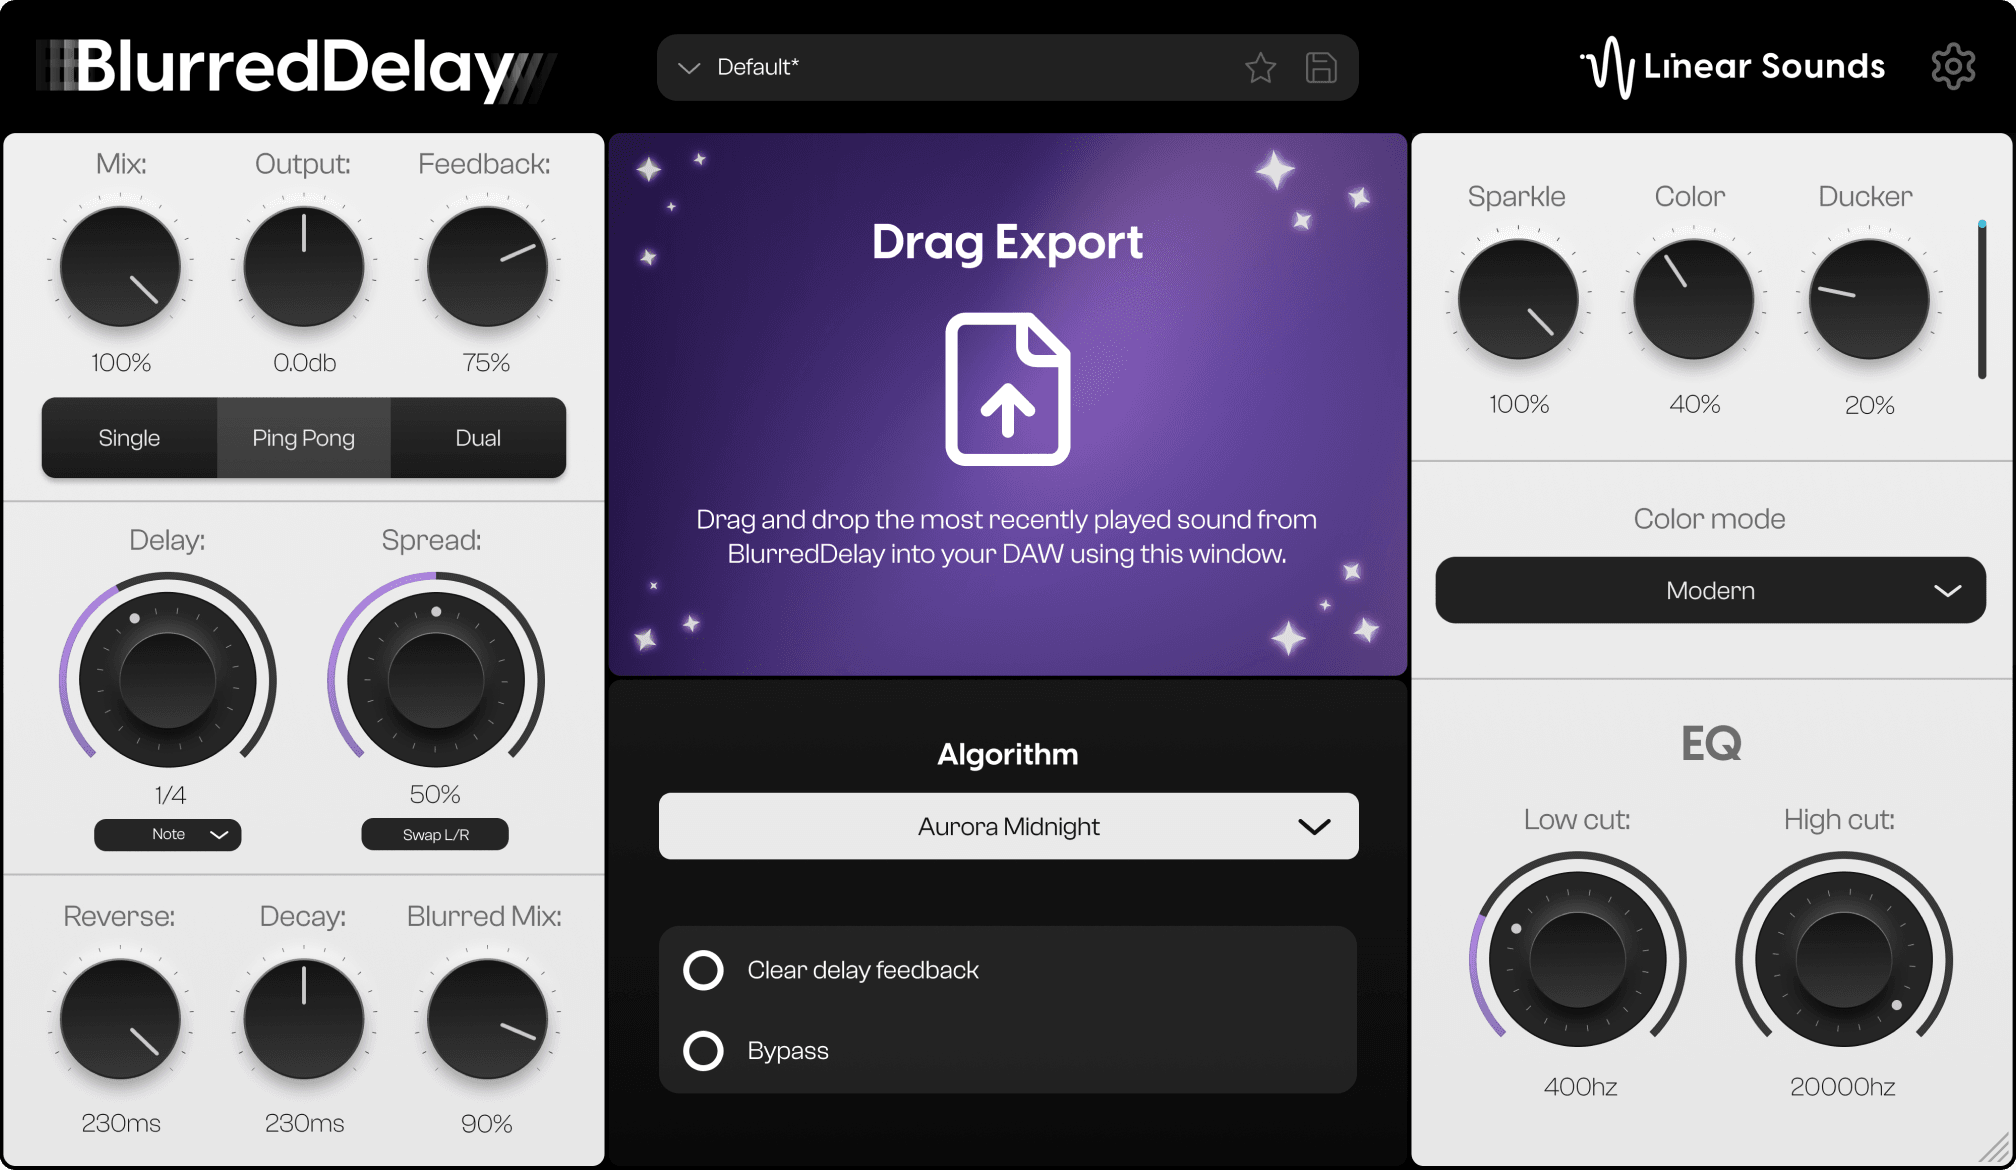Click the Linear Sounds waveform icon
The image size is (2016, 1170).
point(1600,65)
